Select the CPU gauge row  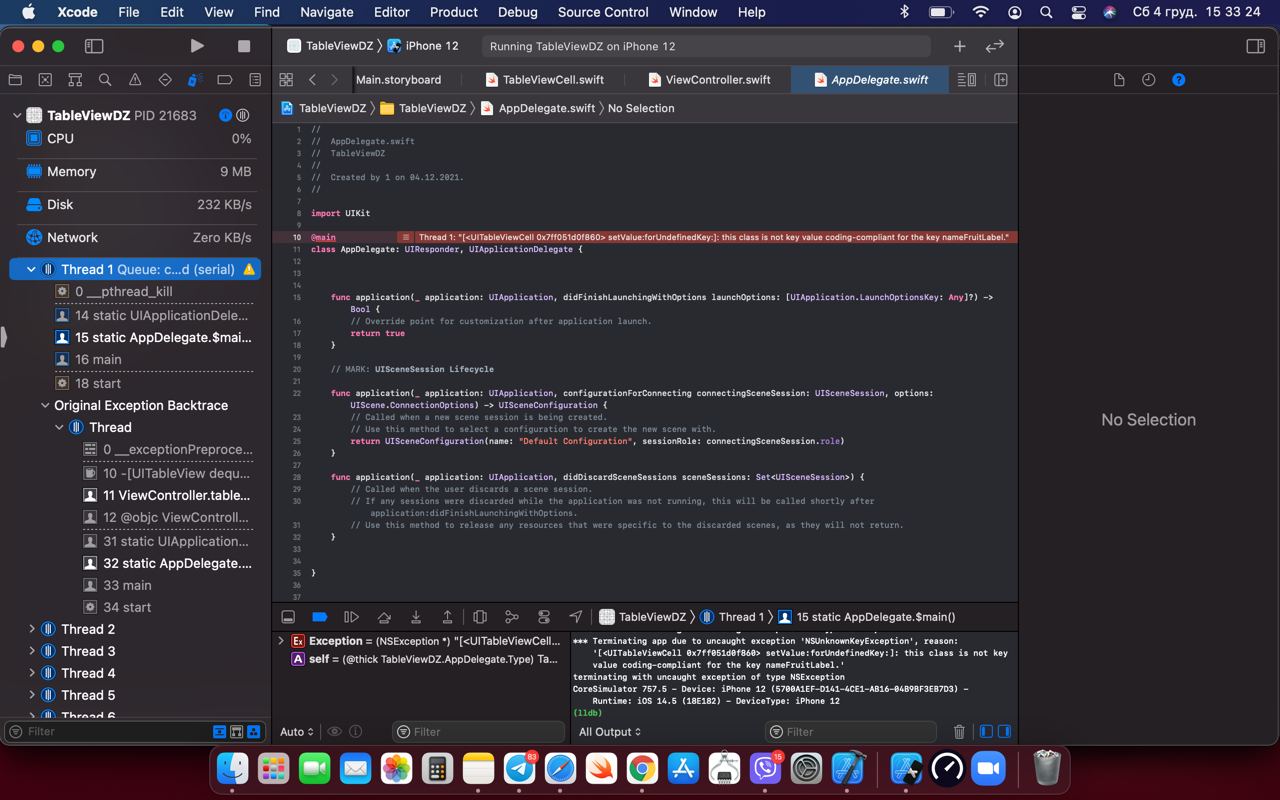point(137,139)
